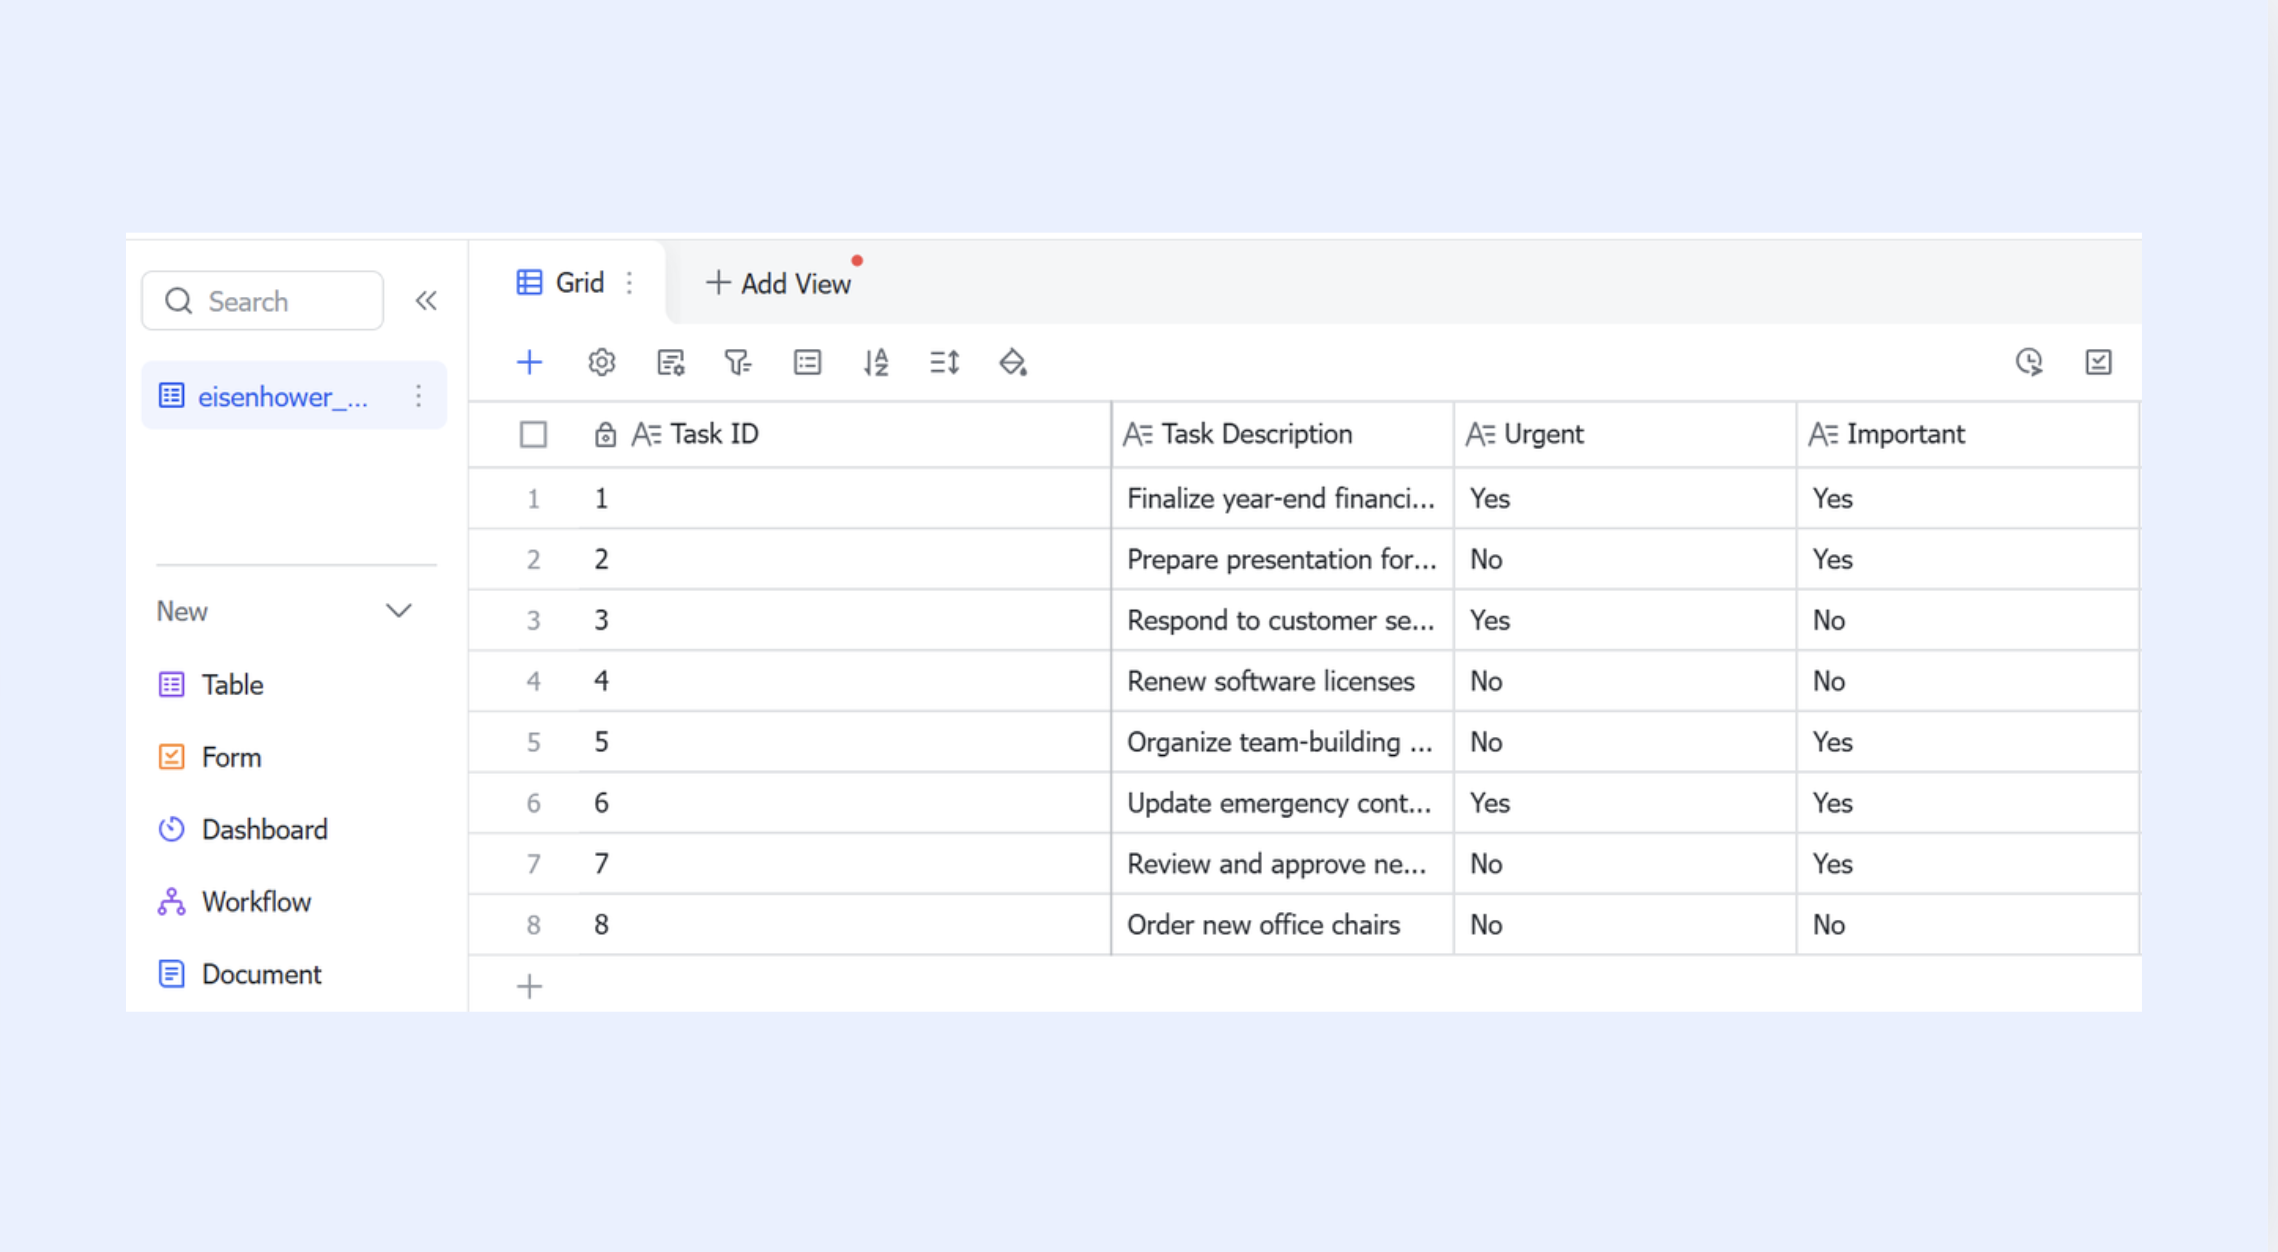This screenshot has height=1252, width=2278.
Task: Click the Add View tab button
Action: click(778, 284)
